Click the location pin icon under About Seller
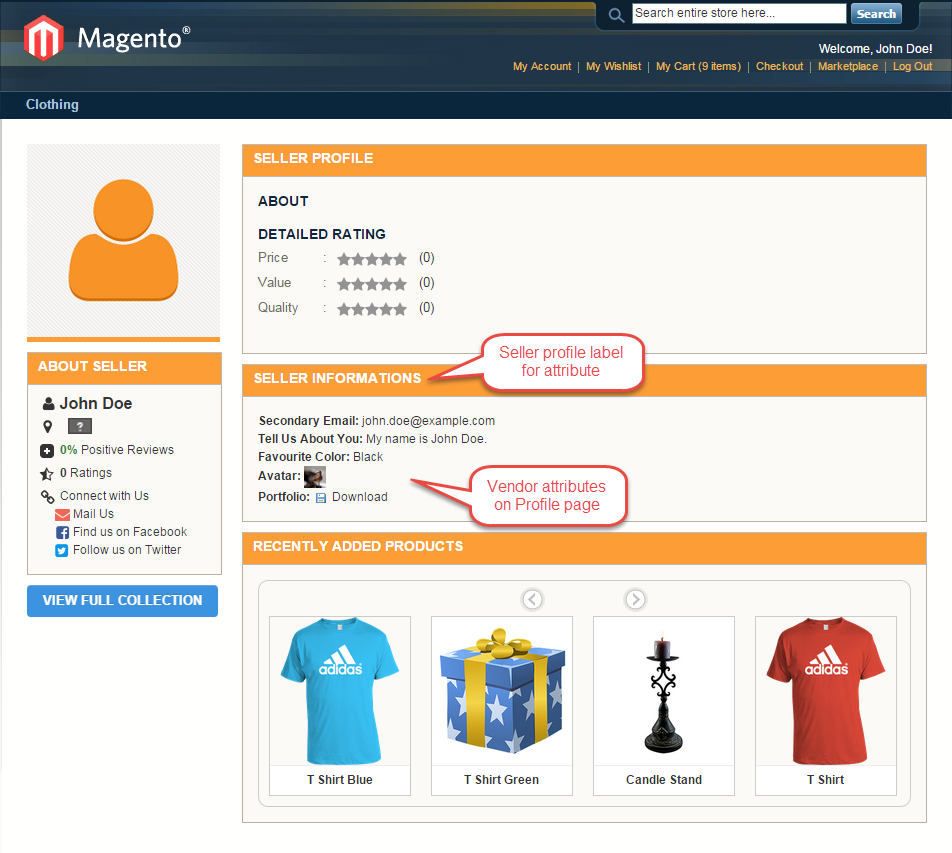The image size is (952, 853). point(48,426)
